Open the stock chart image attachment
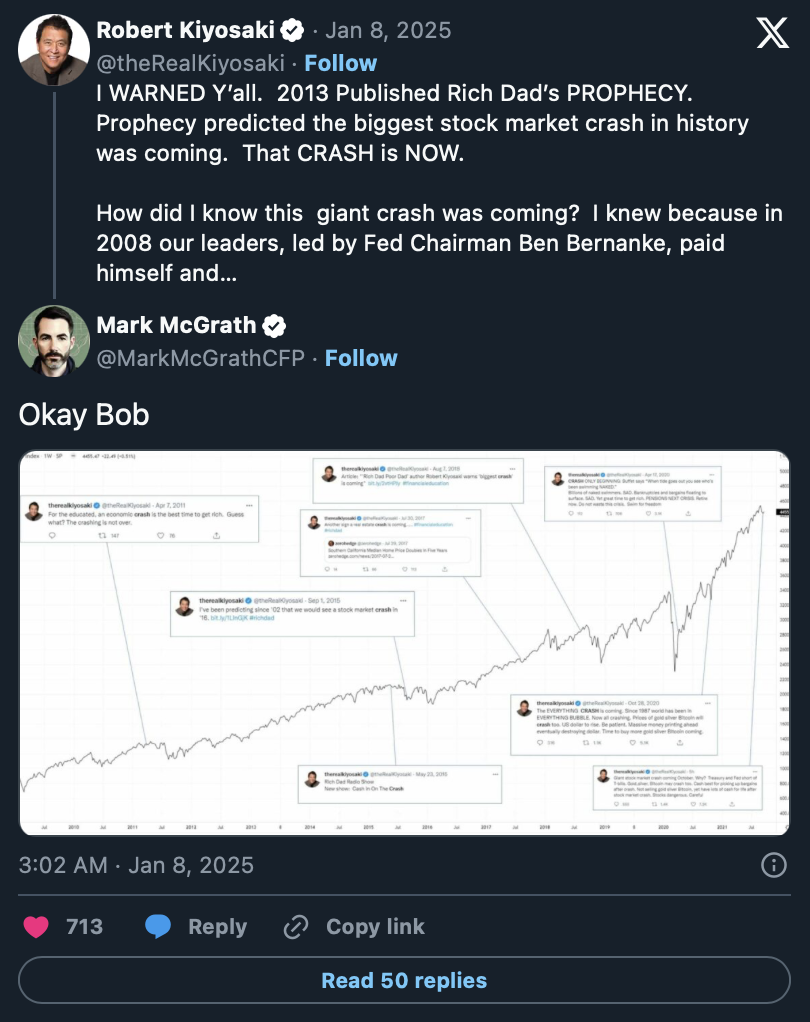 (405, 643)
